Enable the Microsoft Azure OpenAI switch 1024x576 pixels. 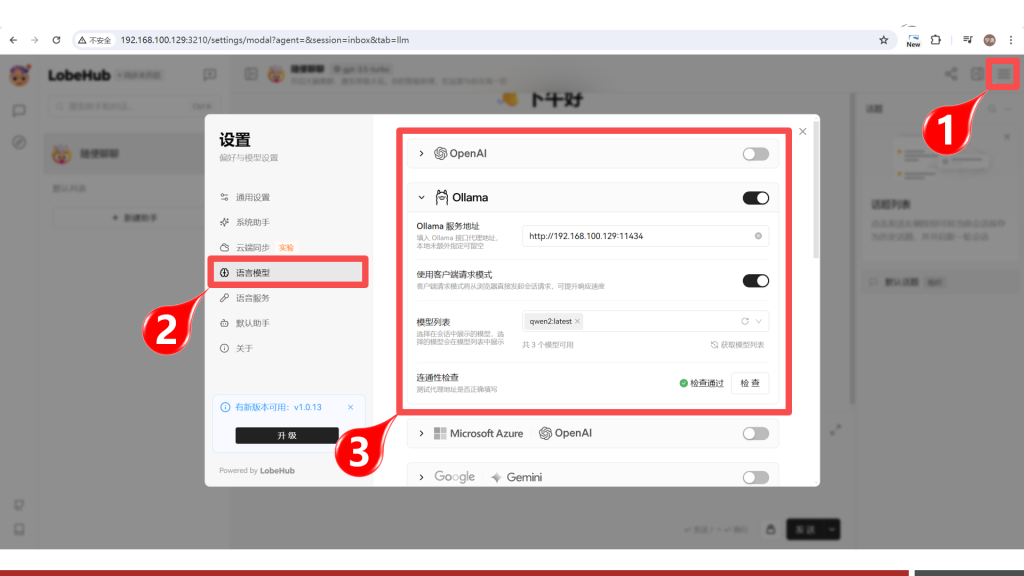[x=755, y=433]
